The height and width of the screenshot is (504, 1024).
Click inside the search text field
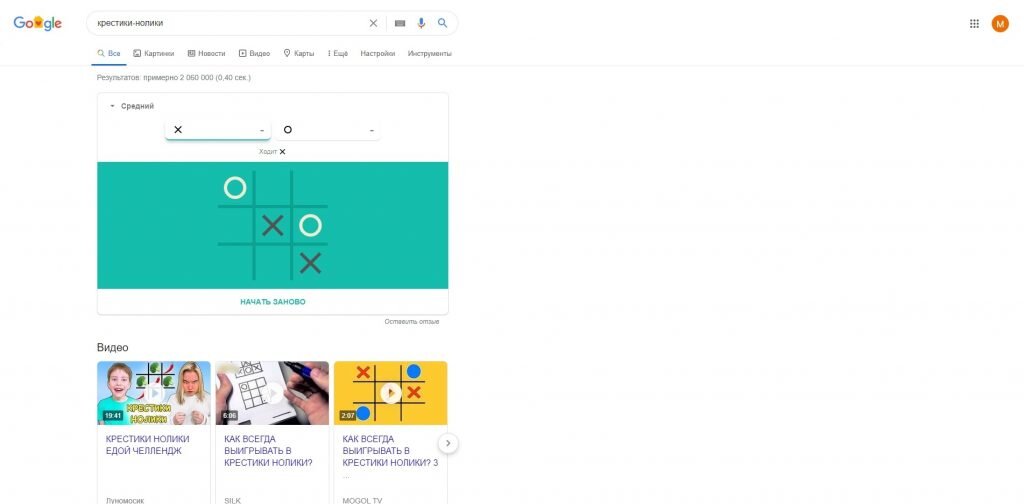[x=229, y=23]
